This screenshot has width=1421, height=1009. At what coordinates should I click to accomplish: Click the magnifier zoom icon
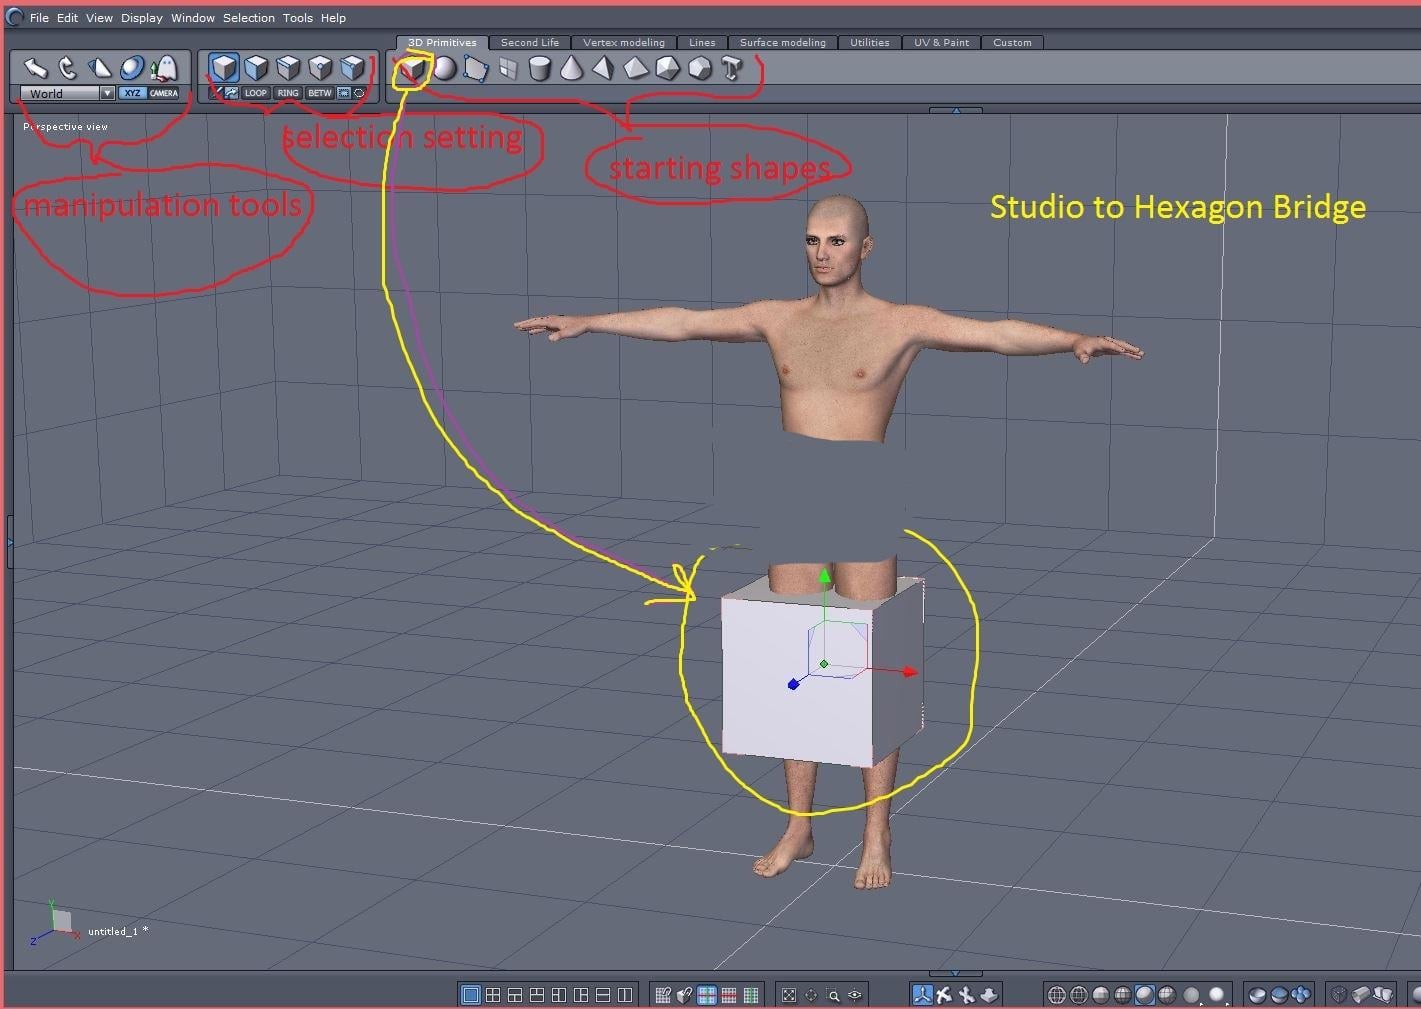coord(833,995)
